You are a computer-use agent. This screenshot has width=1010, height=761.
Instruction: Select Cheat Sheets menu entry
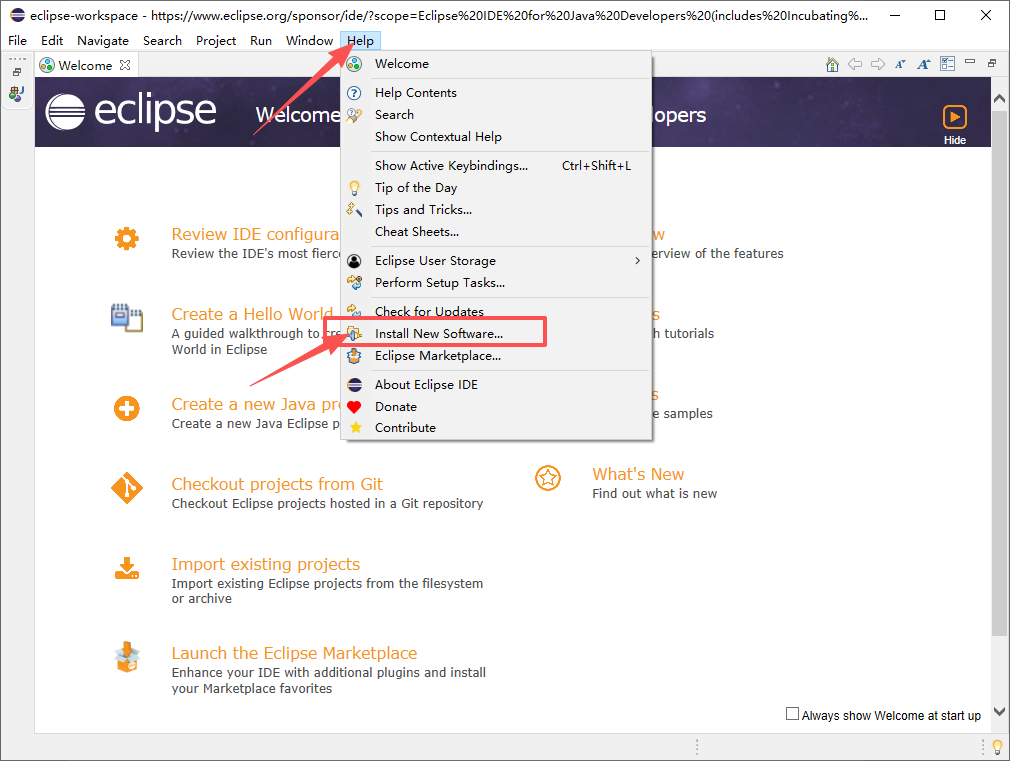click(x=496, y=231)
